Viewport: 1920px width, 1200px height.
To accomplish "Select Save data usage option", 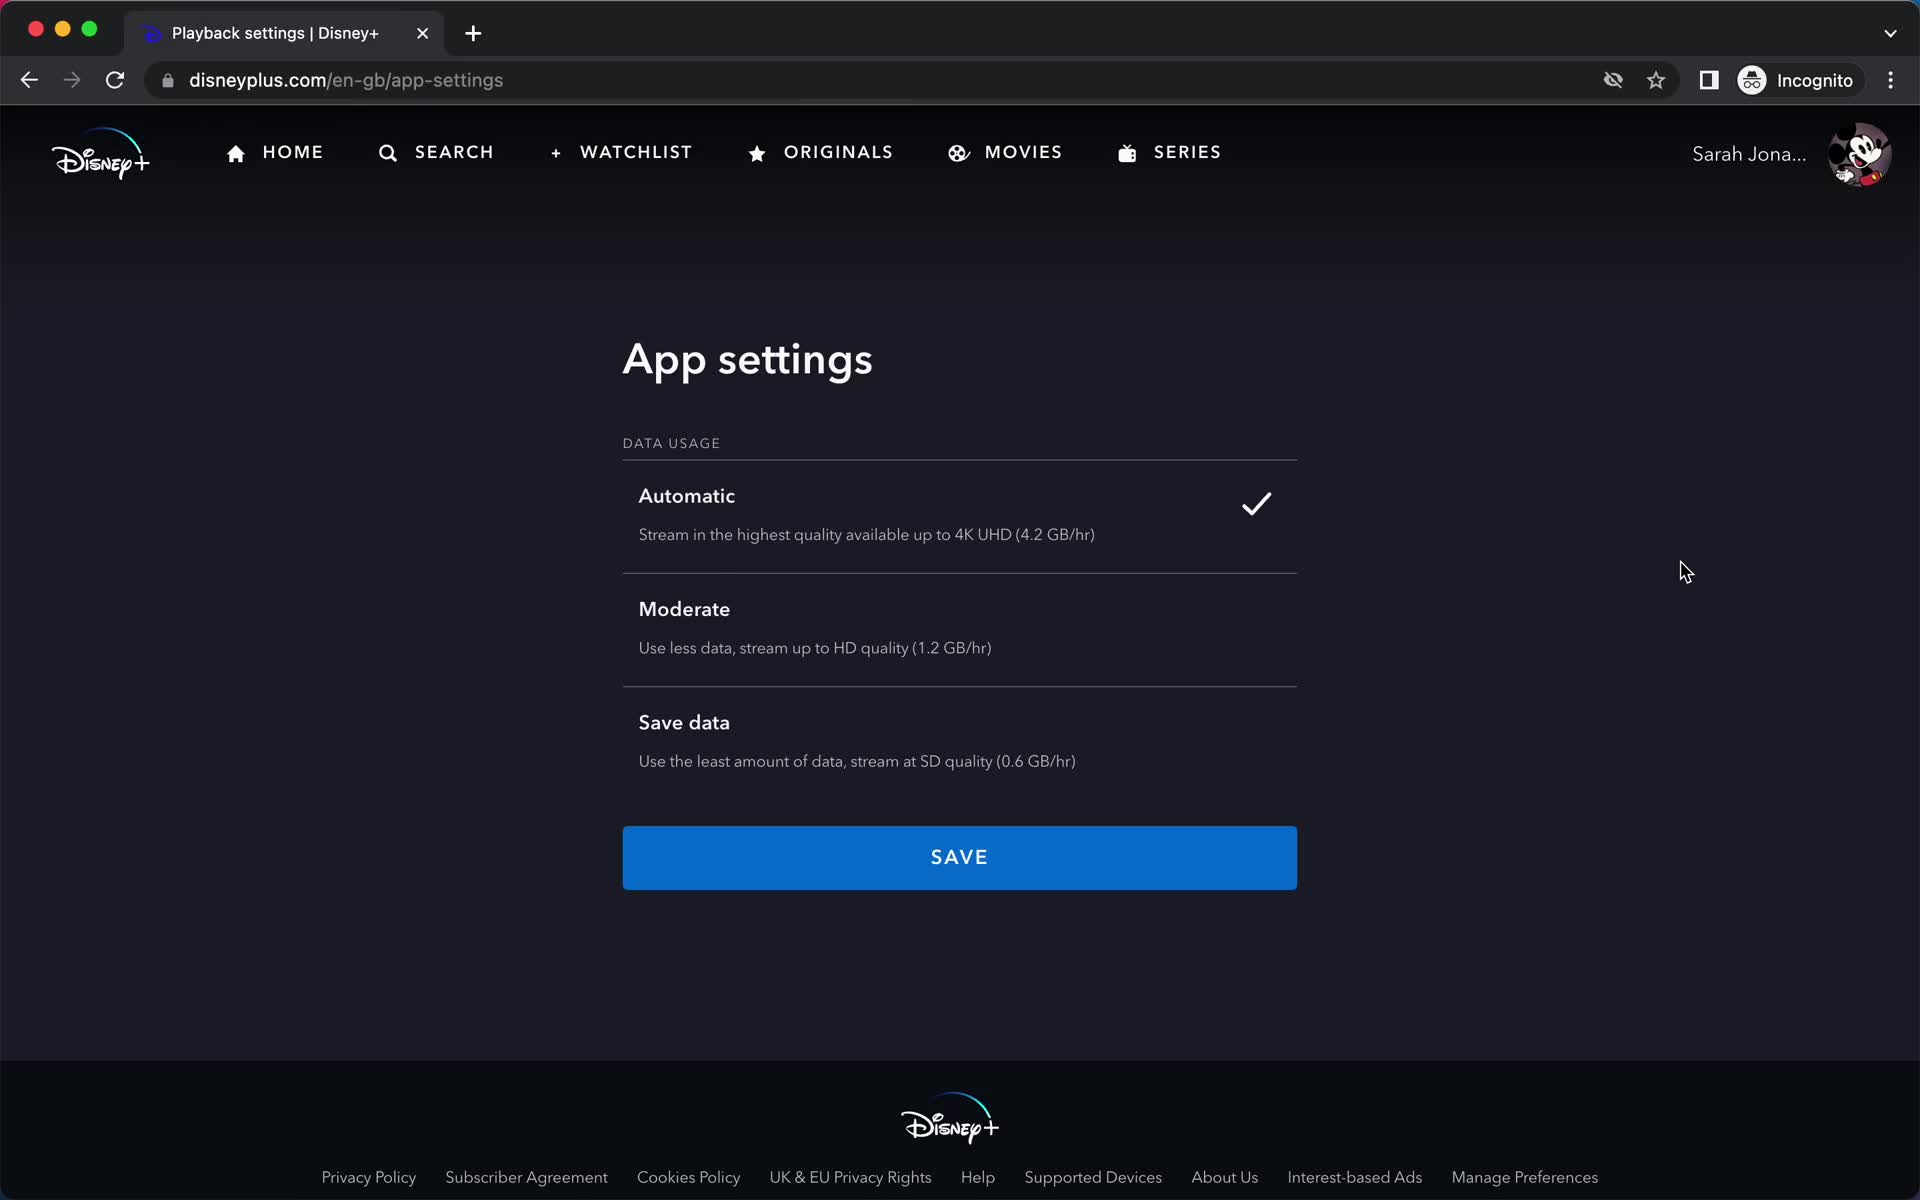I will [x=959, y=742].
